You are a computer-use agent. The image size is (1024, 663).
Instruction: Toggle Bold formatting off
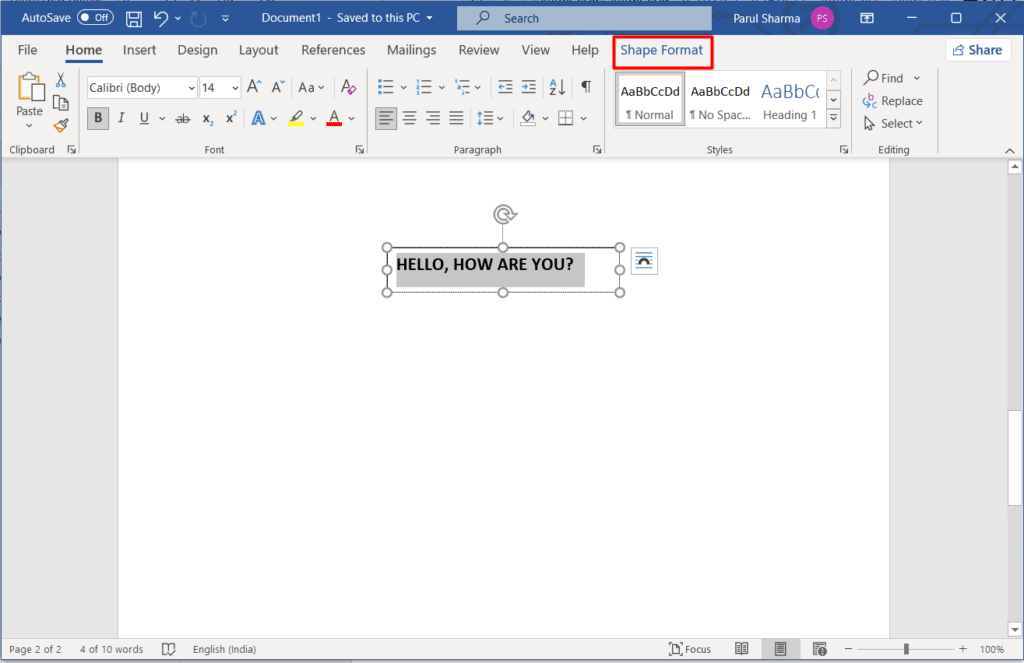tap(98, 118)
